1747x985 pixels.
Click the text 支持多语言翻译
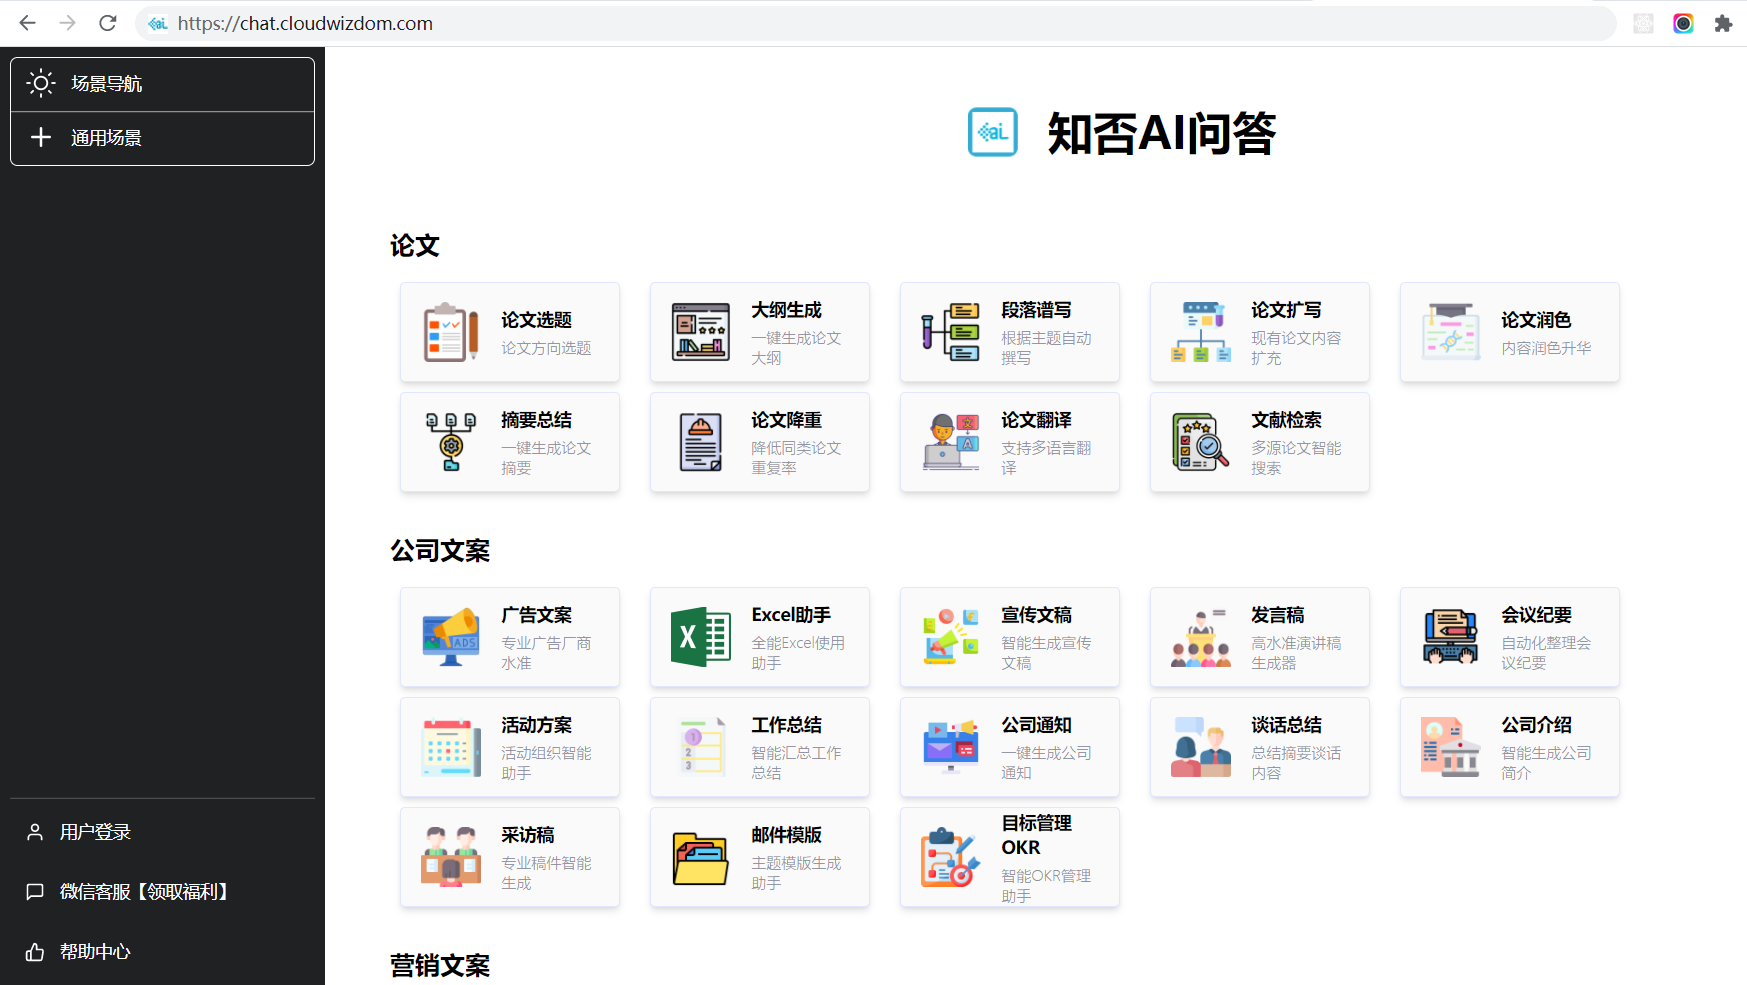(x=1046, y=458)
